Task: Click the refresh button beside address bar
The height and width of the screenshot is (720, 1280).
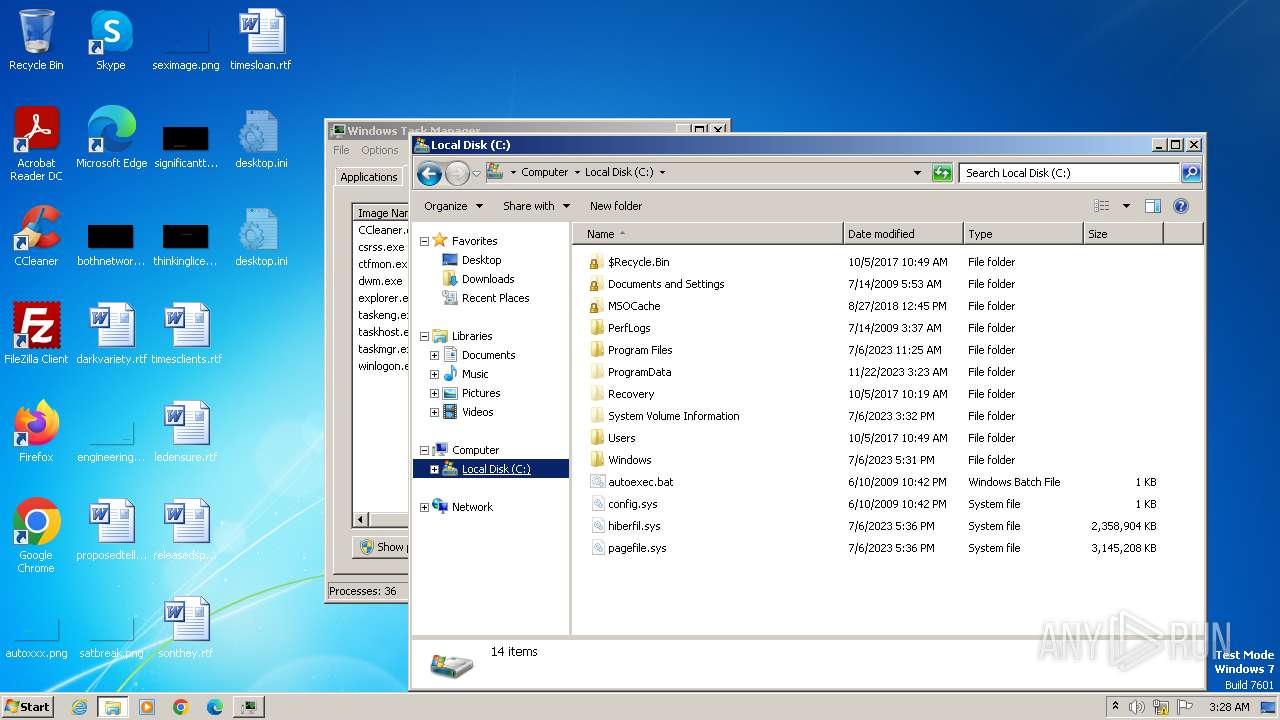Action: point(942,172)
